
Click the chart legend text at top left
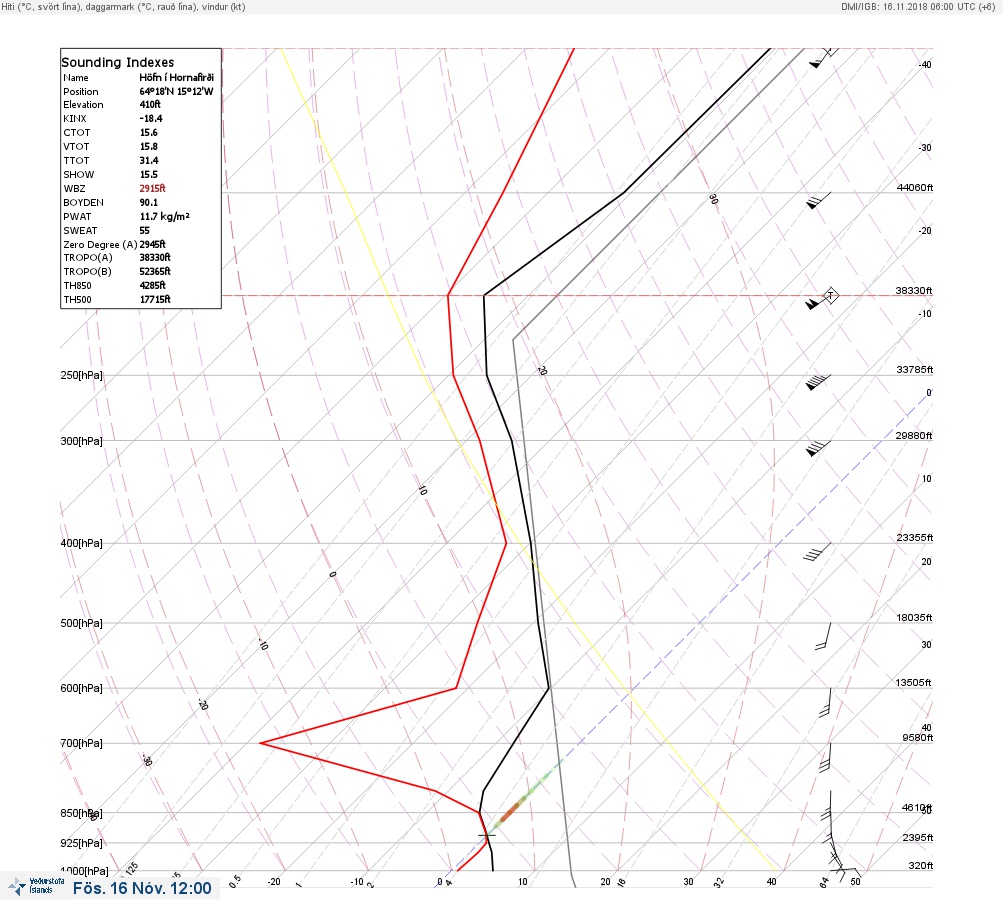pos(123,7)
